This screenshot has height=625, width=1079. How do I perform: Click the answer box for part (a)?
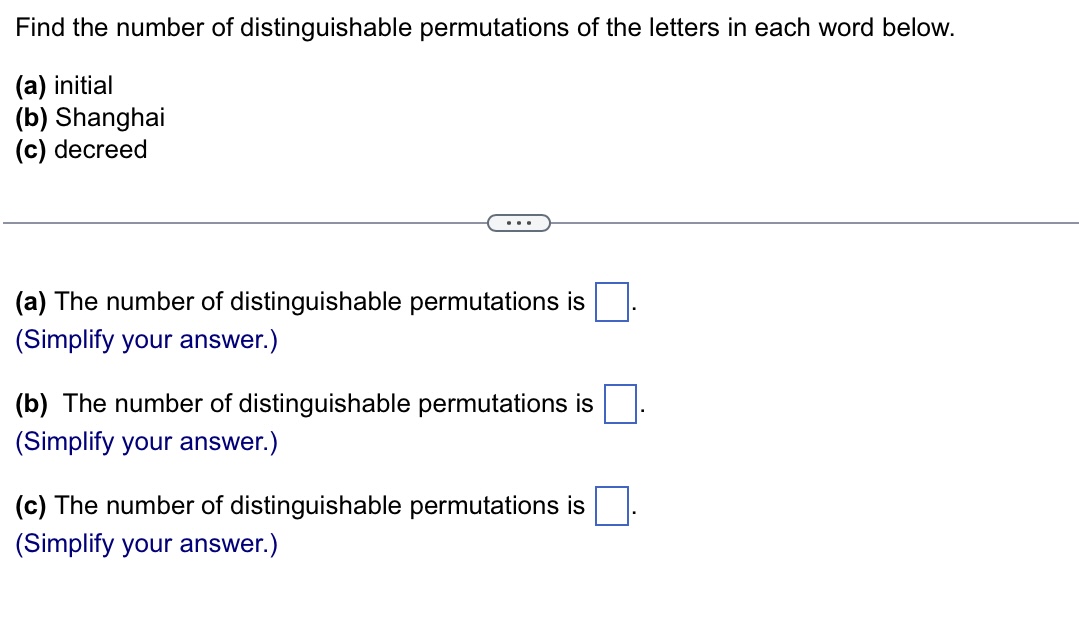(x=611, y=301)
